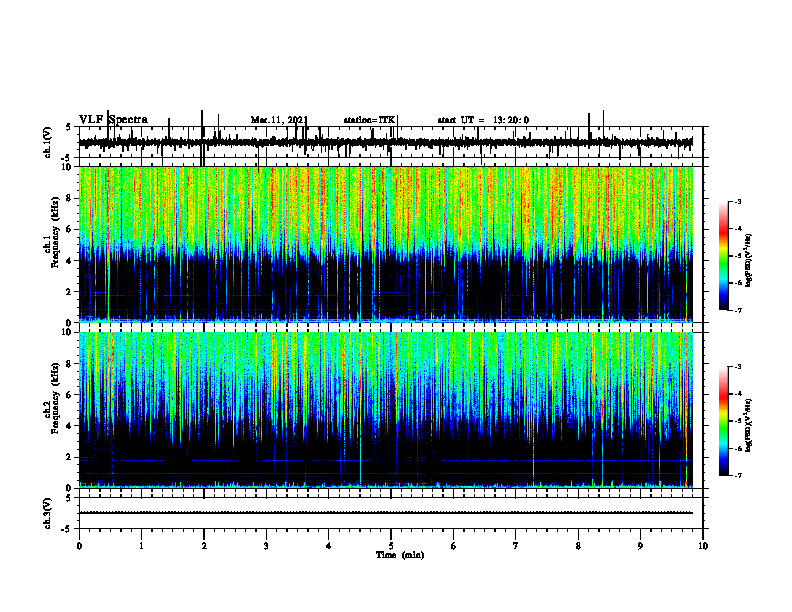Click time-axis tick label "7"
Viewport: 792px width, 612px height.
[x=516, y=546]
